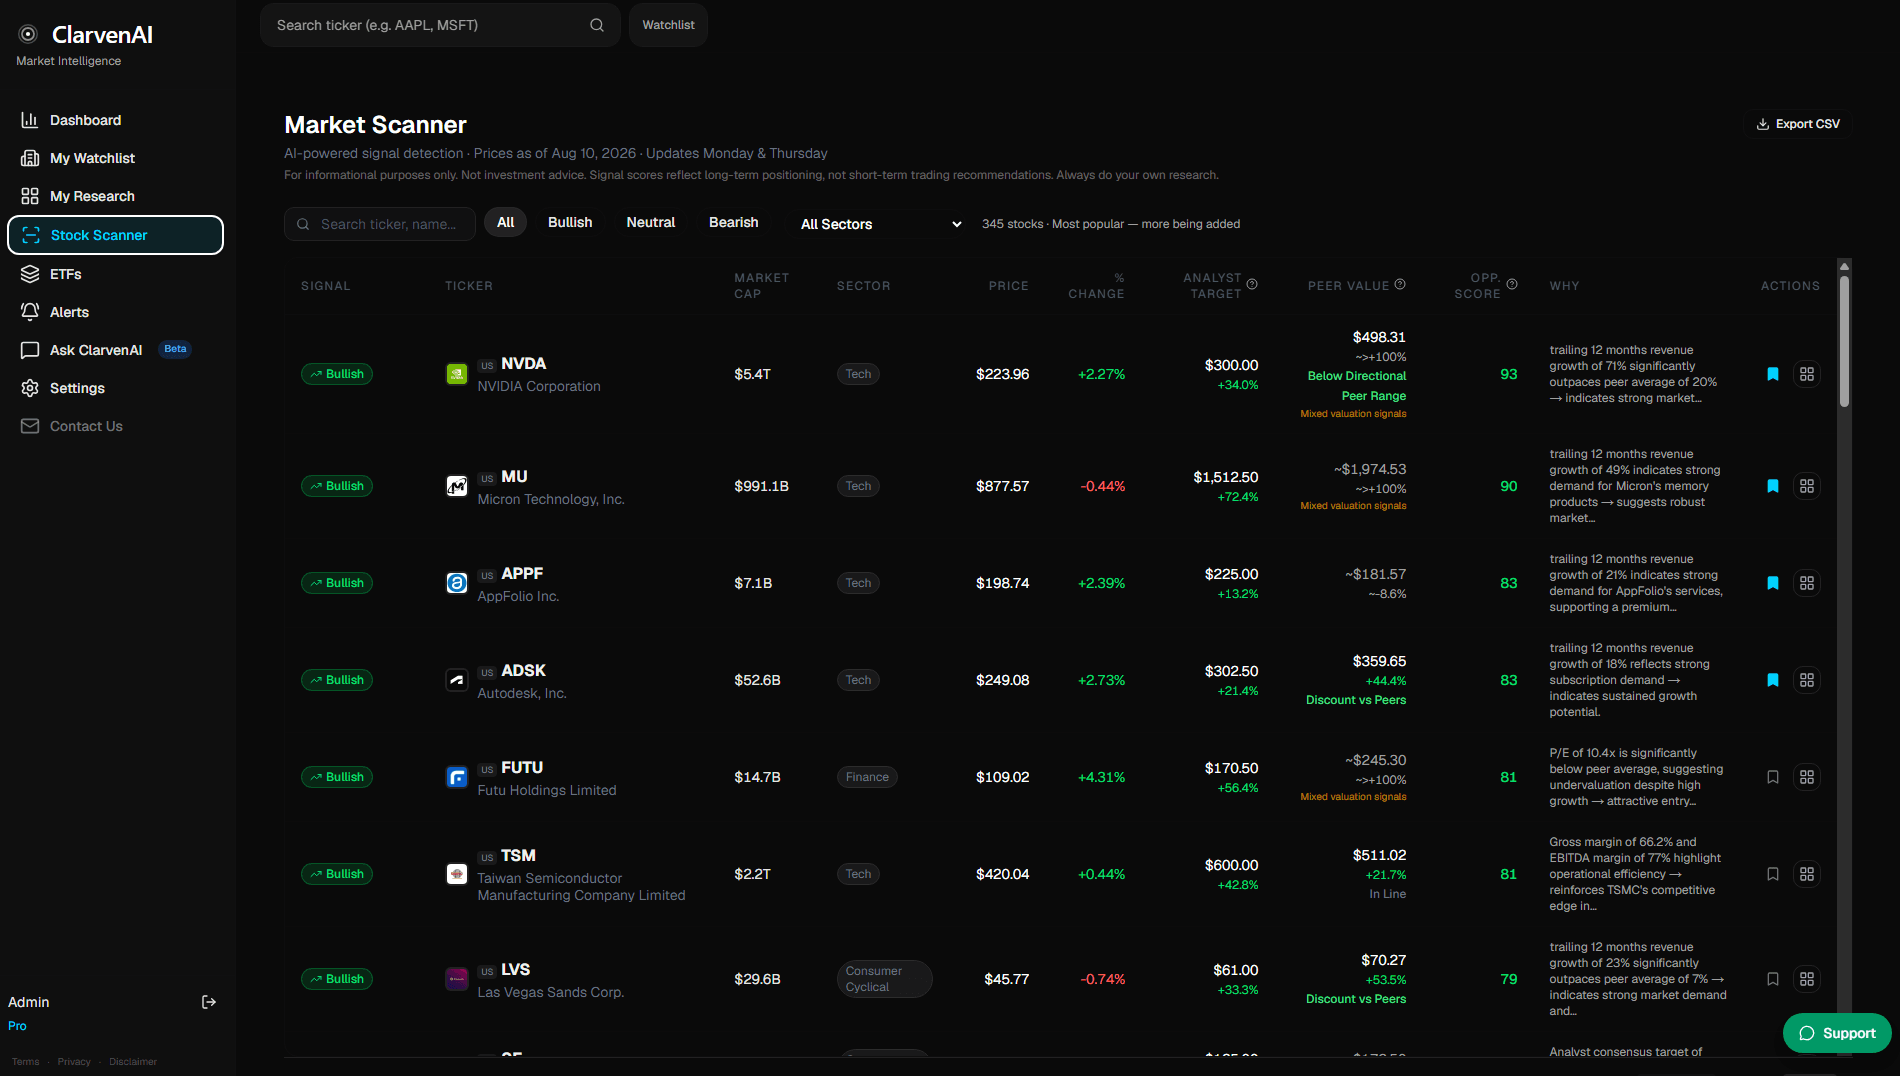1900x1076 pixels.
Task: Open the grid action icon for LVS
Action: click(1807, 979)
